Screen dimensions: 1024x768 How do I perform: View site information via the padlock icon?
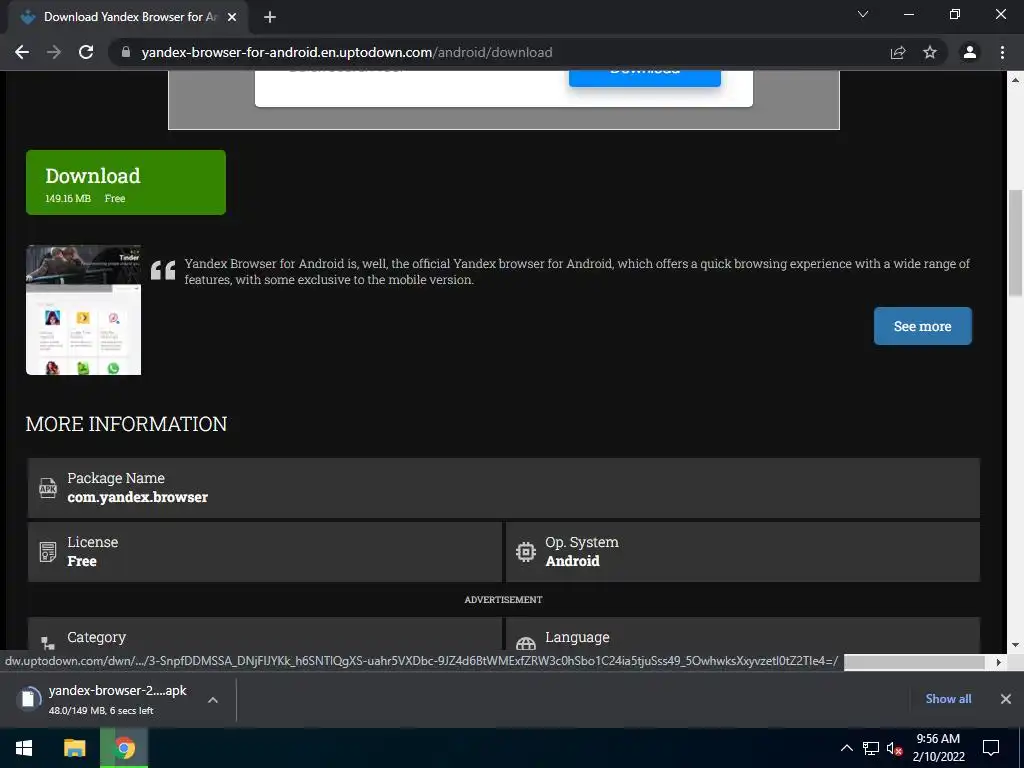[126, 52]
